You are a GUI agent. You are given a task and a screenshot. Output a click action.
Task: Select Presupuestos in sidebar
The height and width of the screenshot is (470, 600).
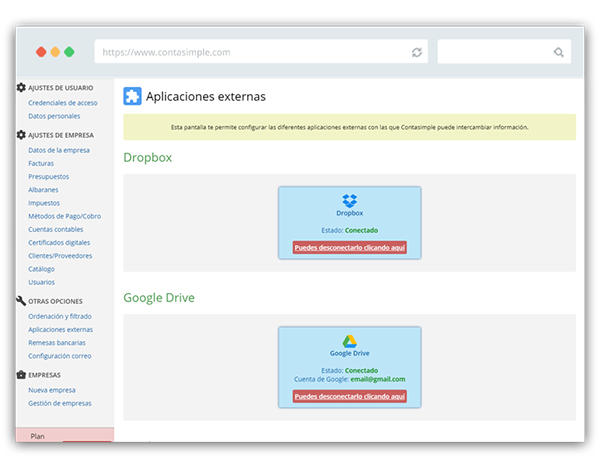pos(49,176)
